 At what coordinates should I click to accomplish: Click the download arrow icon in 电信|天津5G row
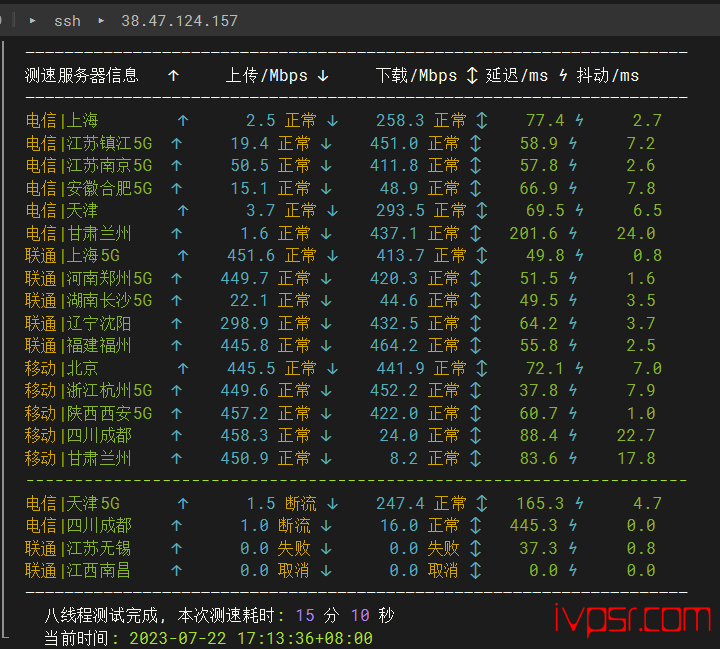click(333, 503)
